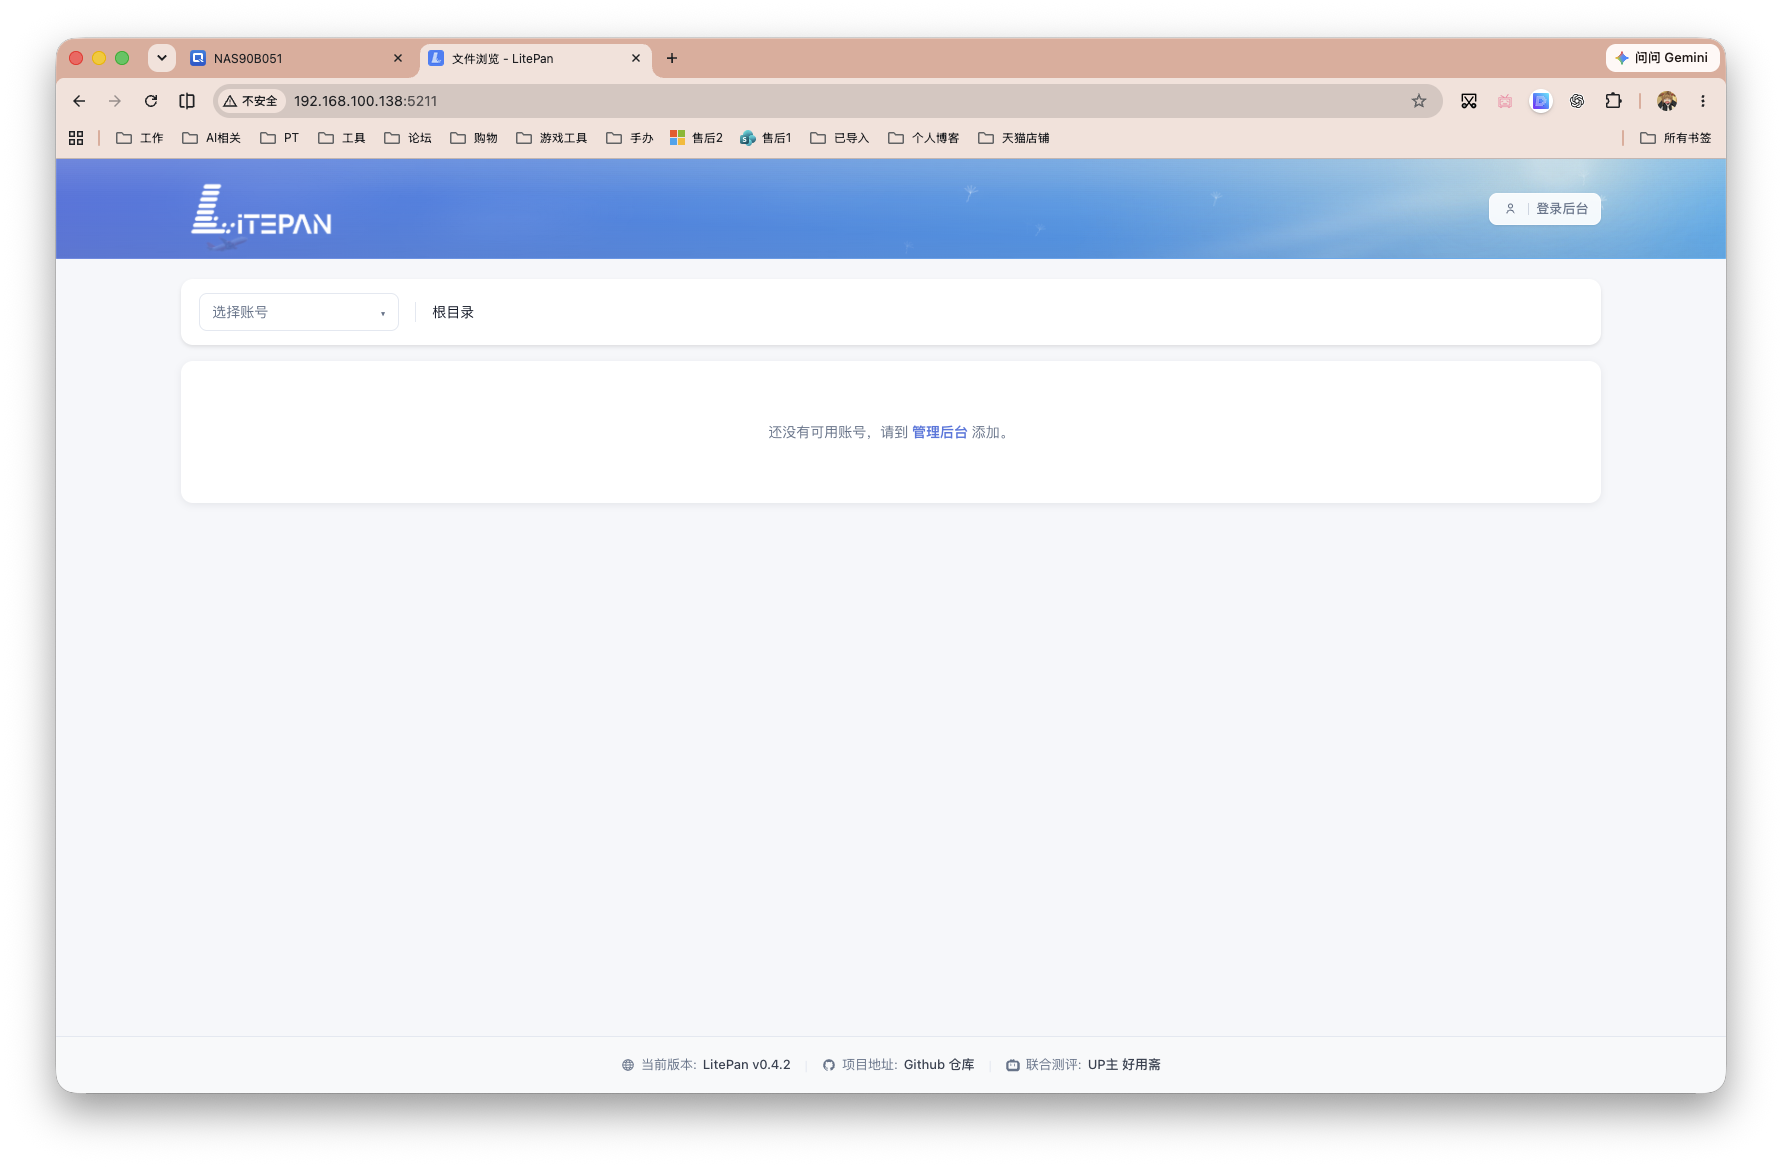Toggle the browser side panel icon
This screenshot has height=1167, width=1782.
click(x=187, y=101)
